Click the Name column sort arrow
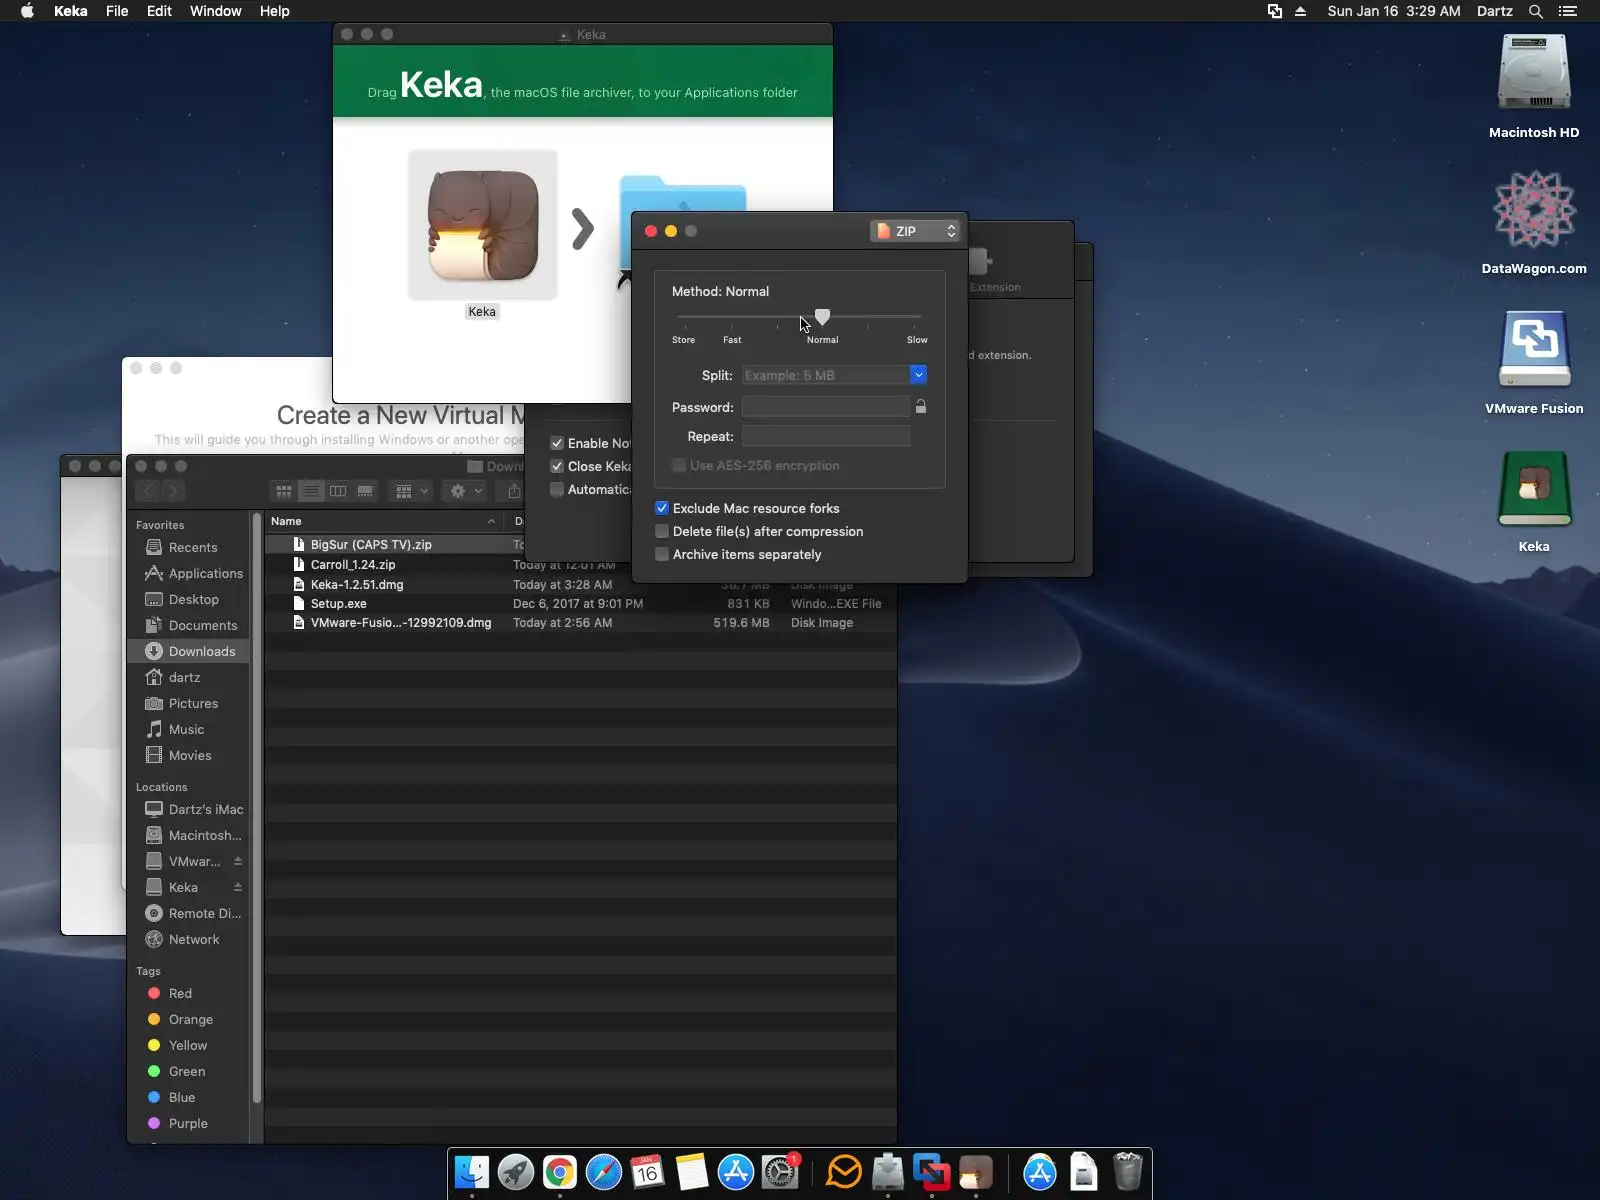 pos(491,521)
